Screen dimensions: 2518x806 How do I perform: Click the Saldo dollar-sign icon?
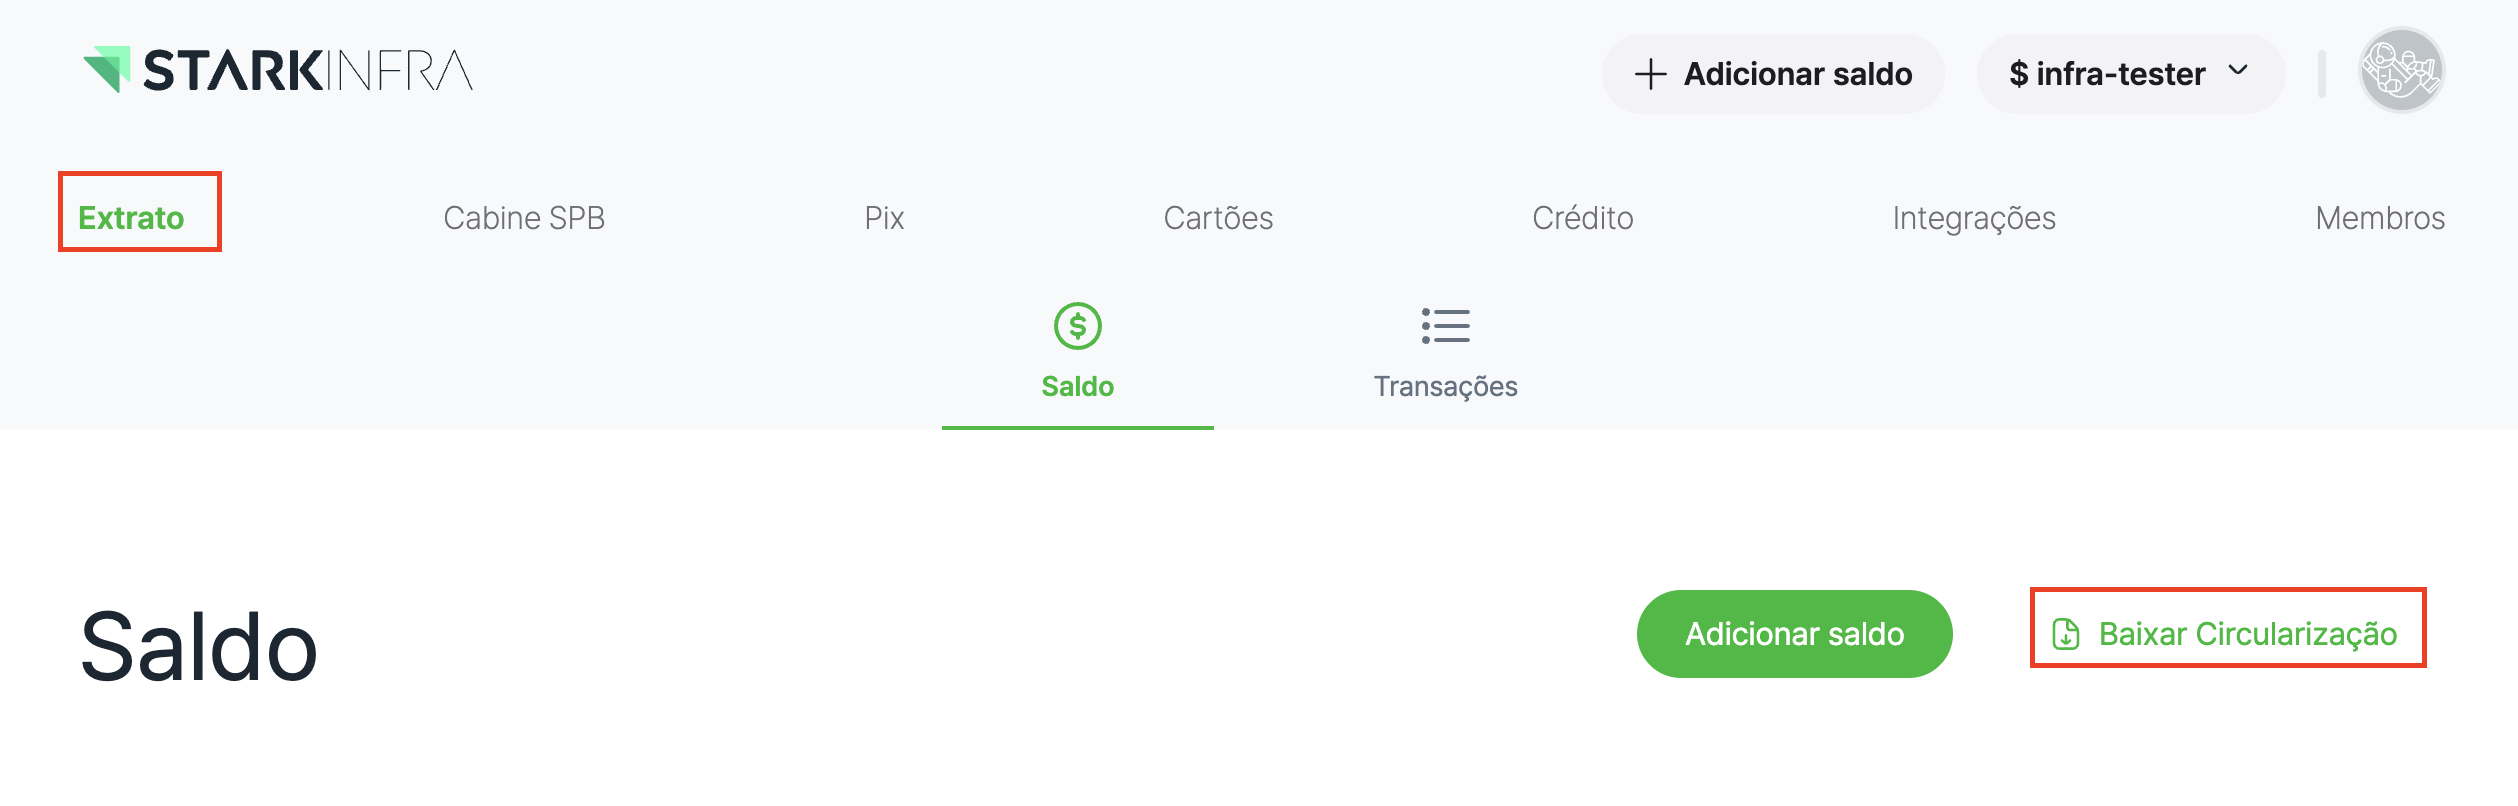(x=1077, y=326)
